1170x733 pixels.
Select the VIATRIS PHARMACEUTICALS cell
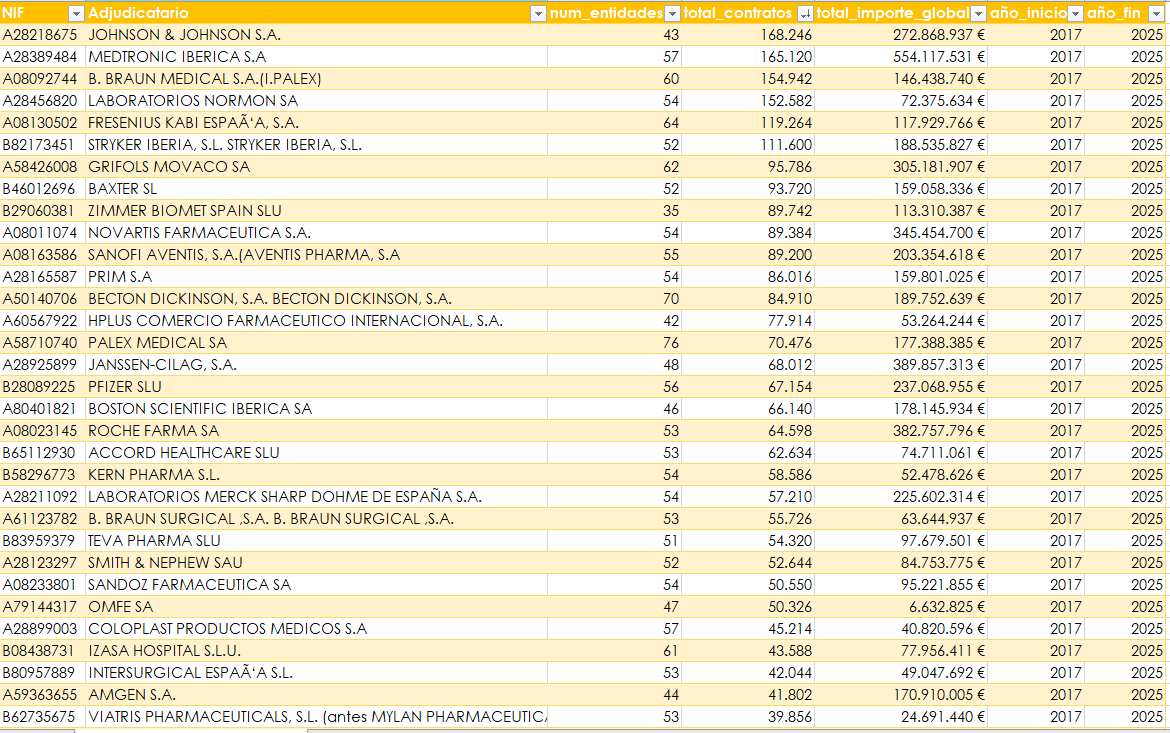[316, 717]
